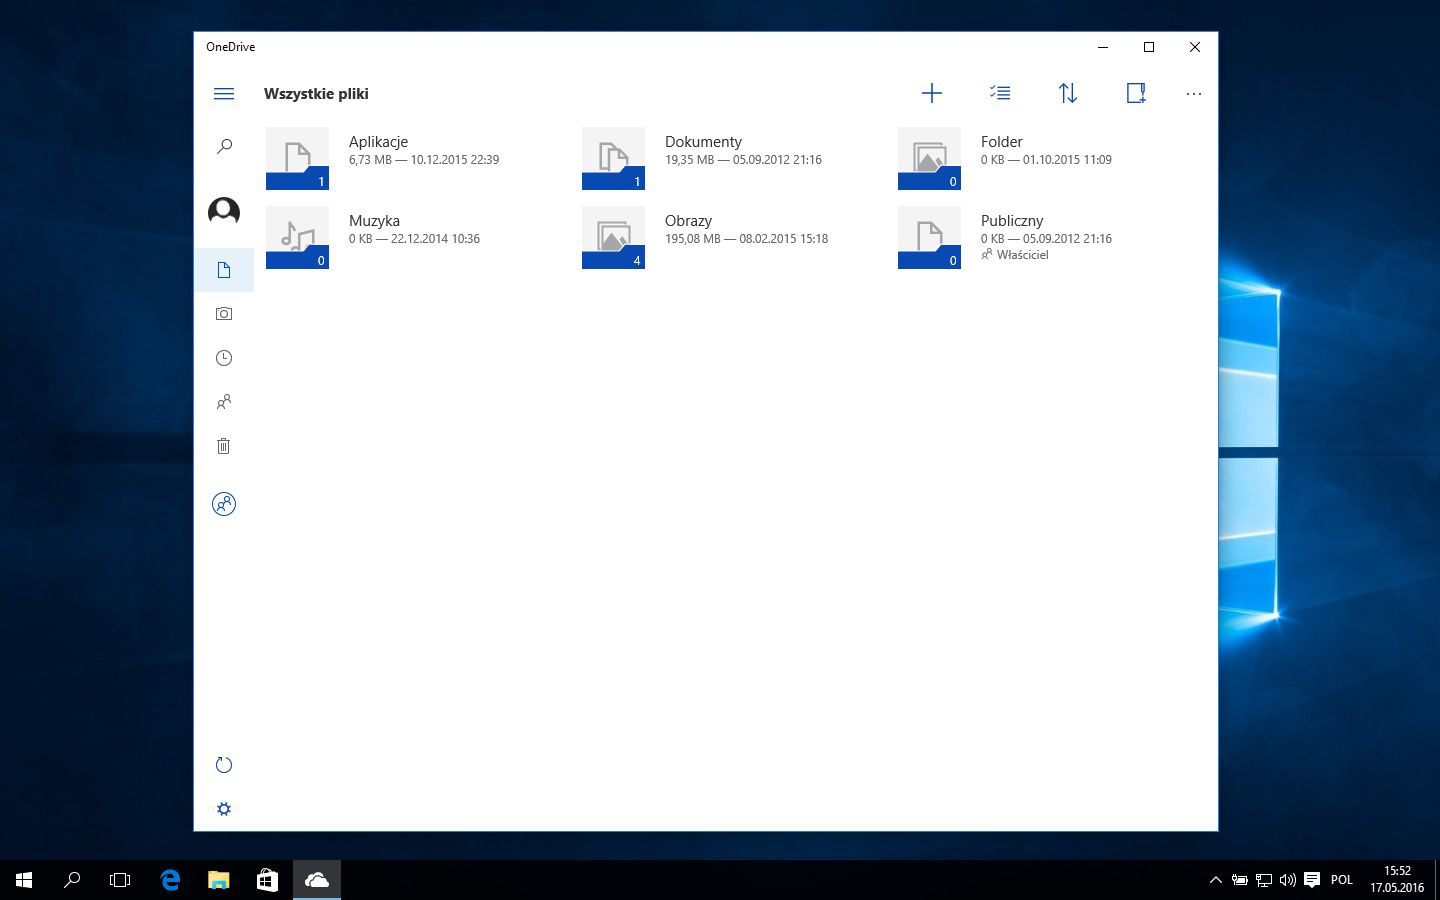
Task: Click the circled people icon in sidebar
Action: click(x=224, y=504)
